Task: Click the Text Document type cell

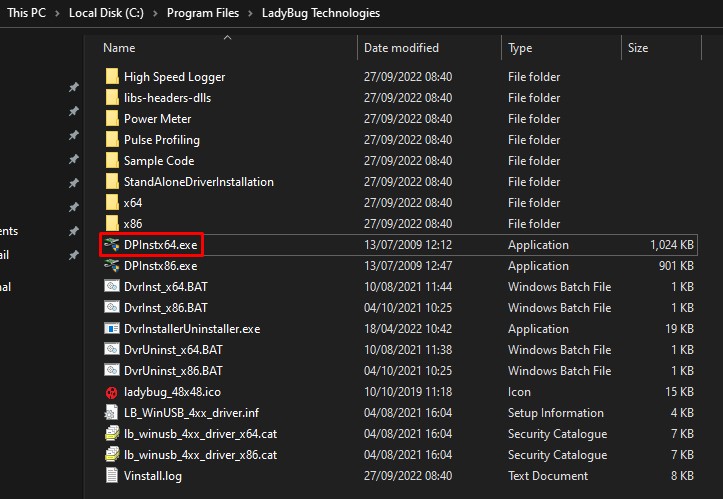Action: [x=548, y=475]
